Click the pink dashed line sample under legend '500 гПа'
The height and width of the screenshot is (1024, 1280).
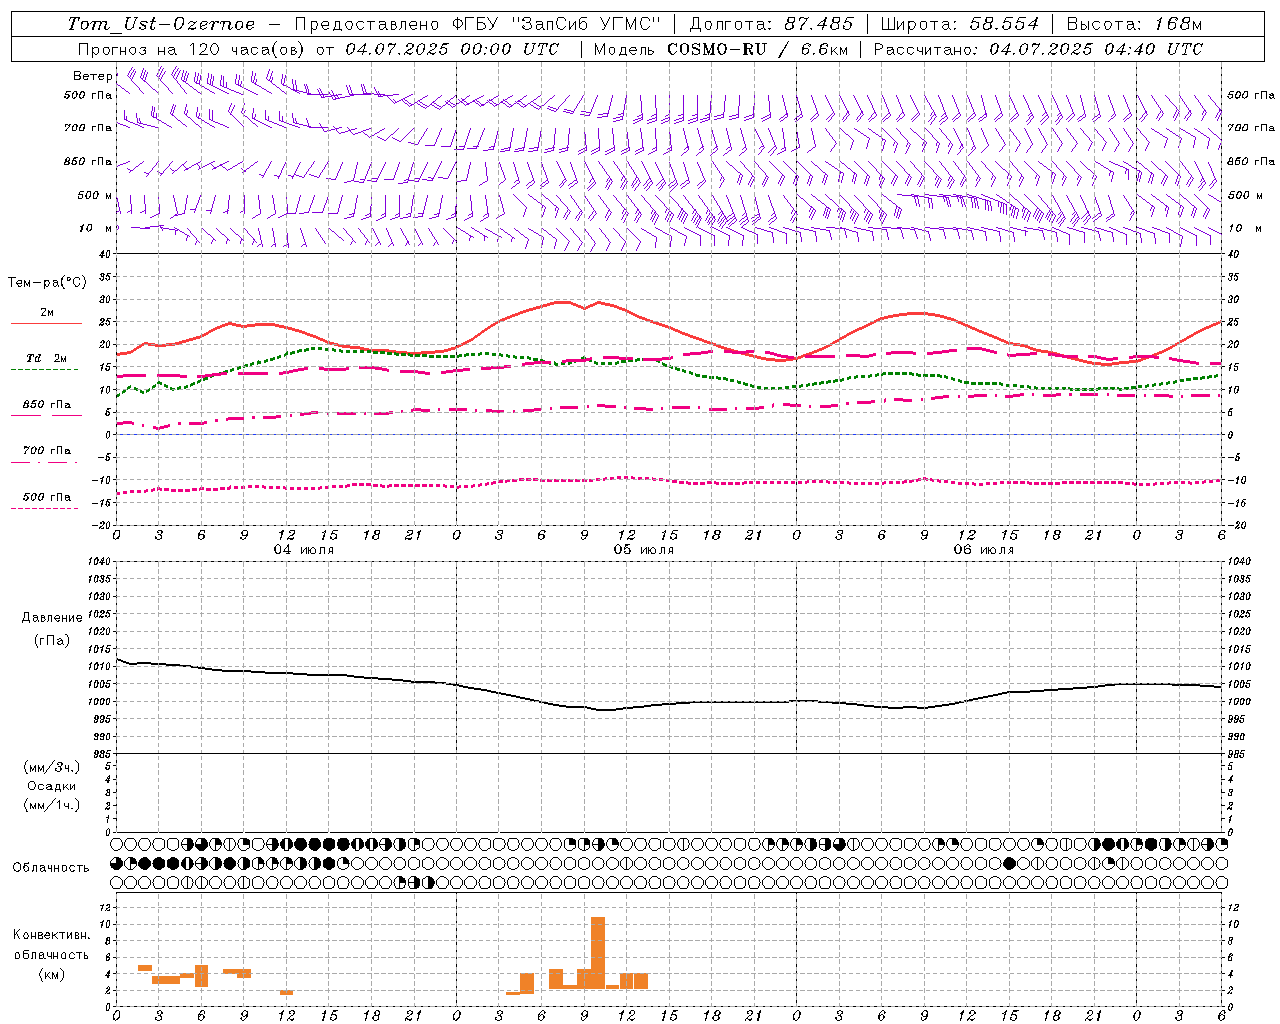44,508
